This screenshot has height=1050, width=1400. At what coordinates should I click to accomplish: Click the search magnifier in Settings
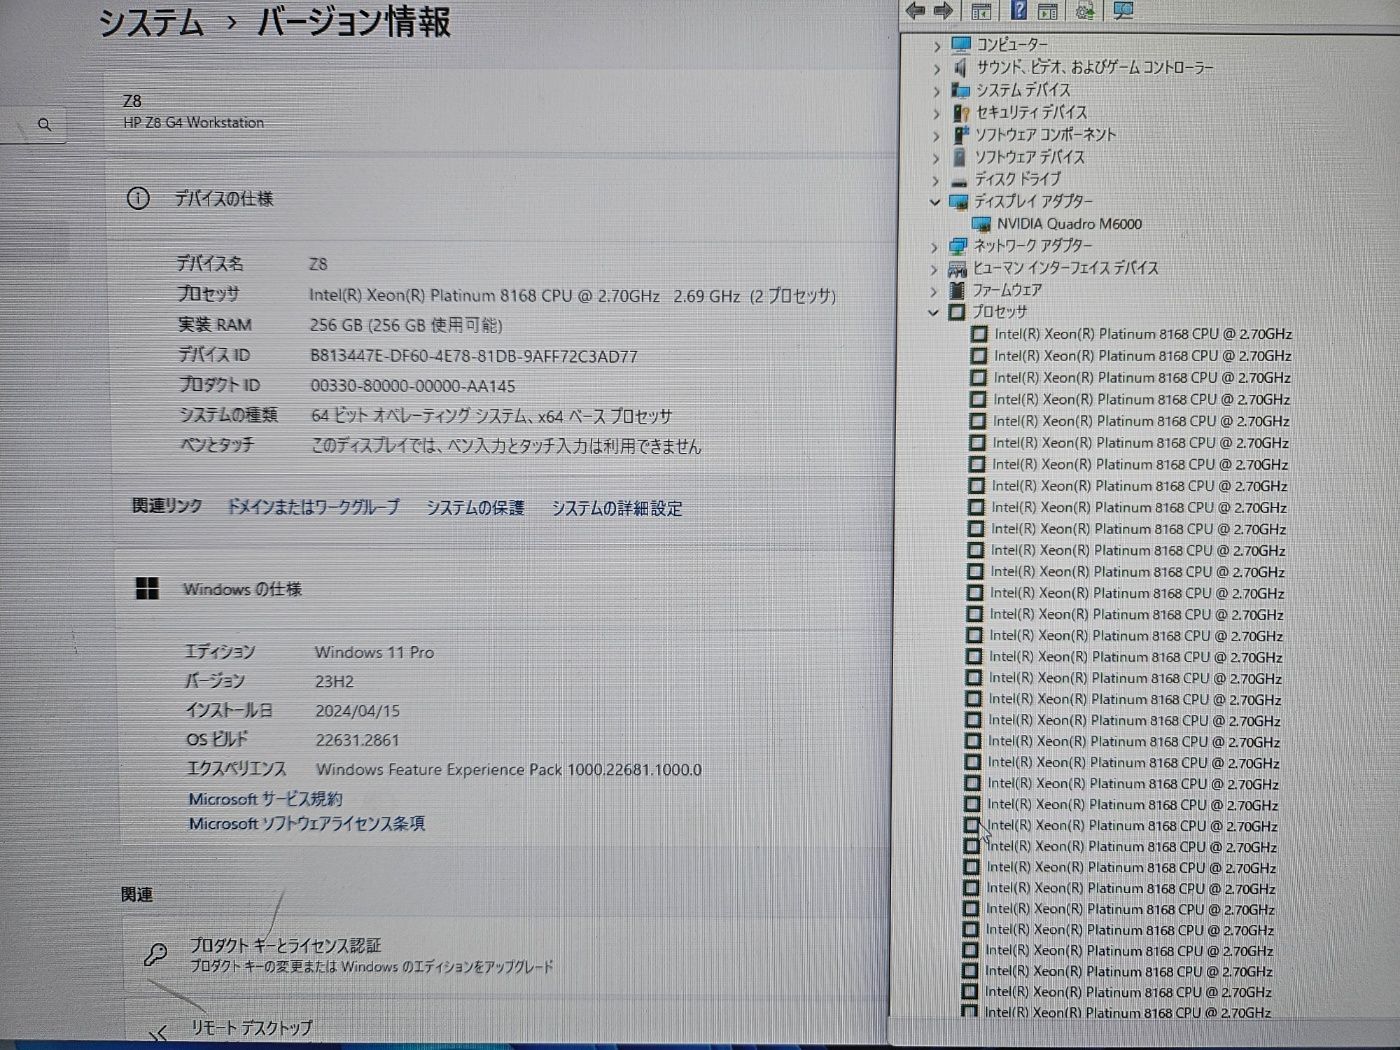[x=44, y=125]
